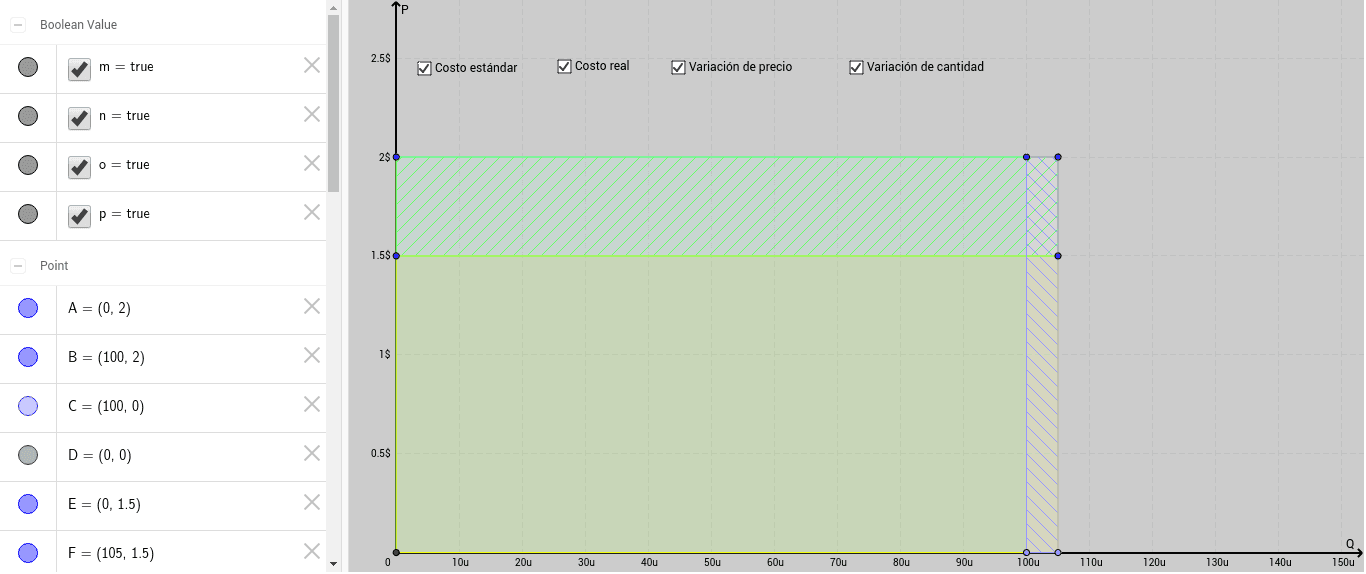Delete point A with its X icon

coord(312,306)
